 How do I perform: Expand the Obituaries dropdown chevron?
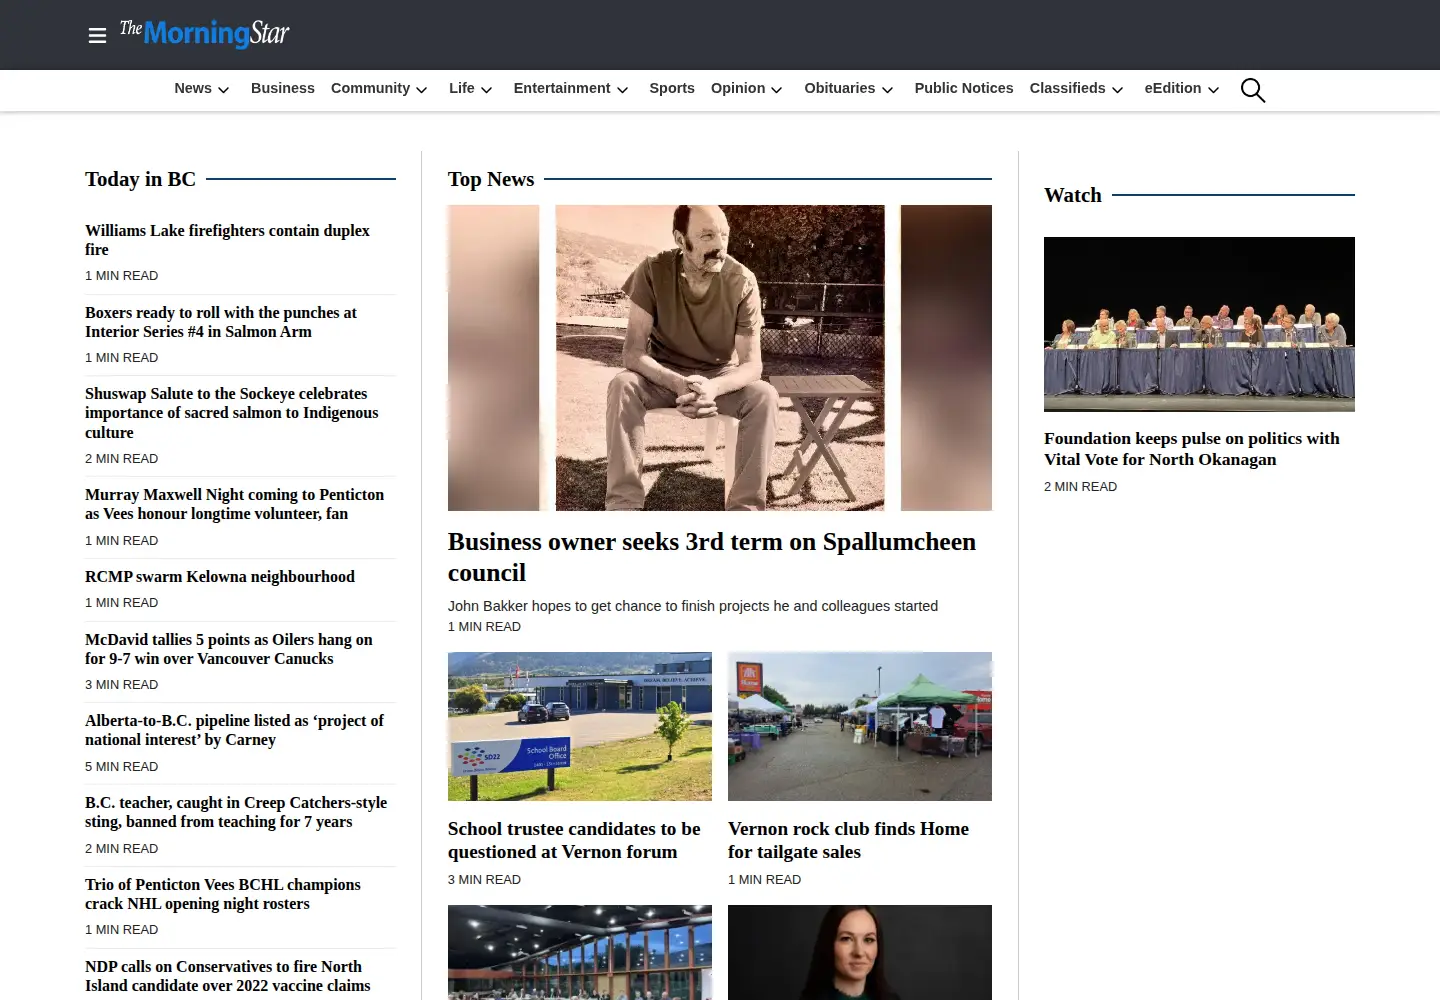tap(887, 90)
